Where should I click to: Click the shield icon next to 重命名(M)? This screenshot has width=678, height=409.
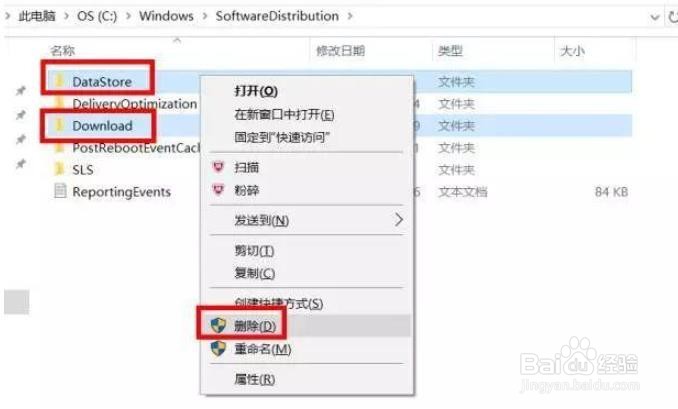point(218,348)
